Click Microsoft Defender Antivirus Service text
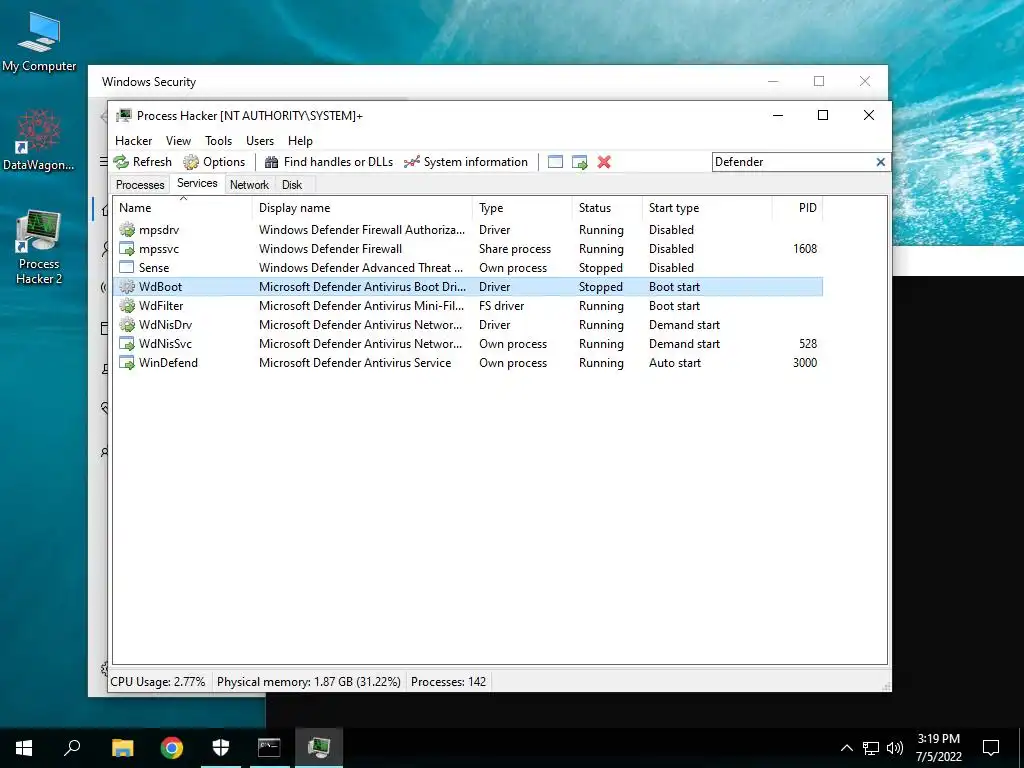This screenshot has width=1024, height=768. [355, 362]
